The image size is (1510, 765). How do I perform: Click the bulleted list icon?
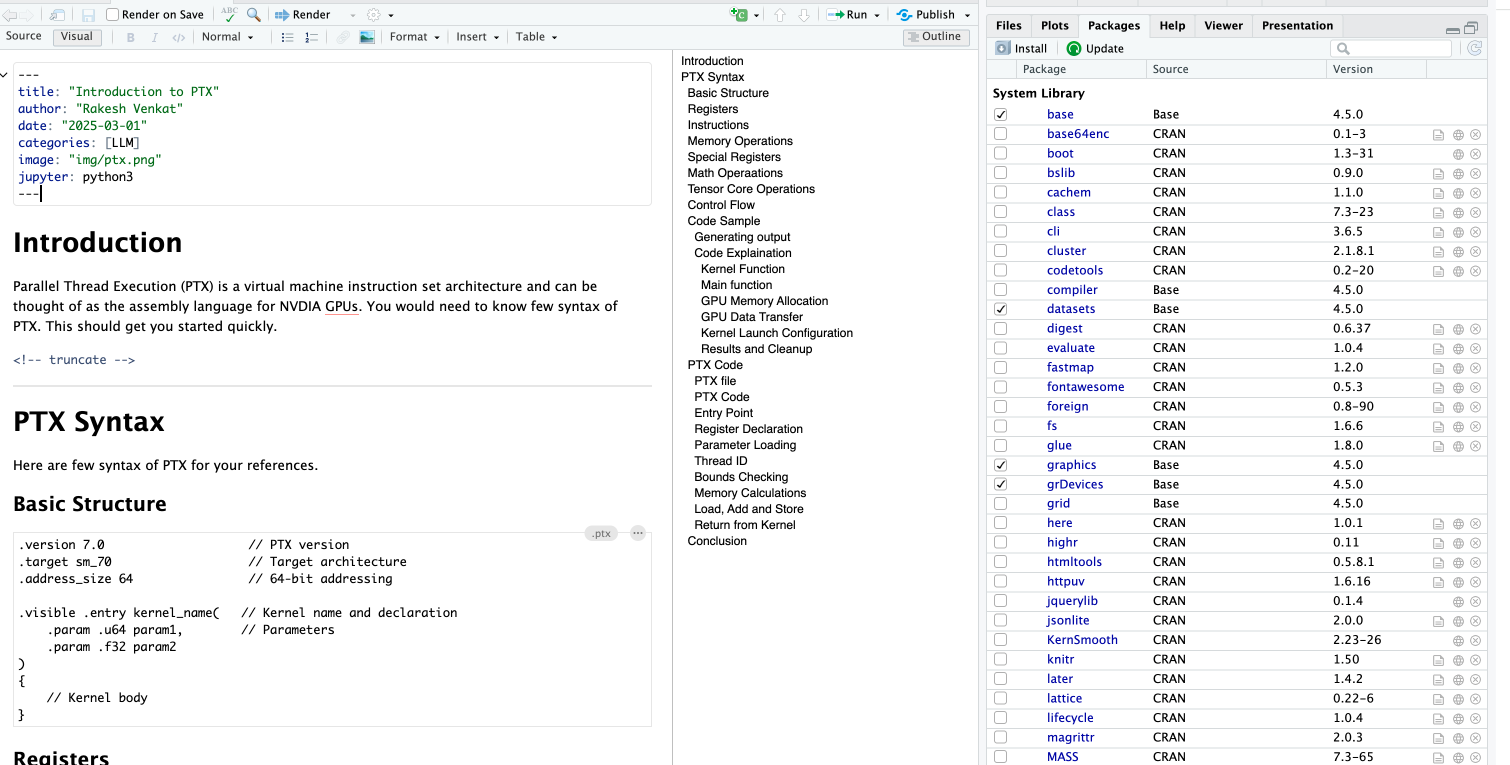(x=288, y=37)
